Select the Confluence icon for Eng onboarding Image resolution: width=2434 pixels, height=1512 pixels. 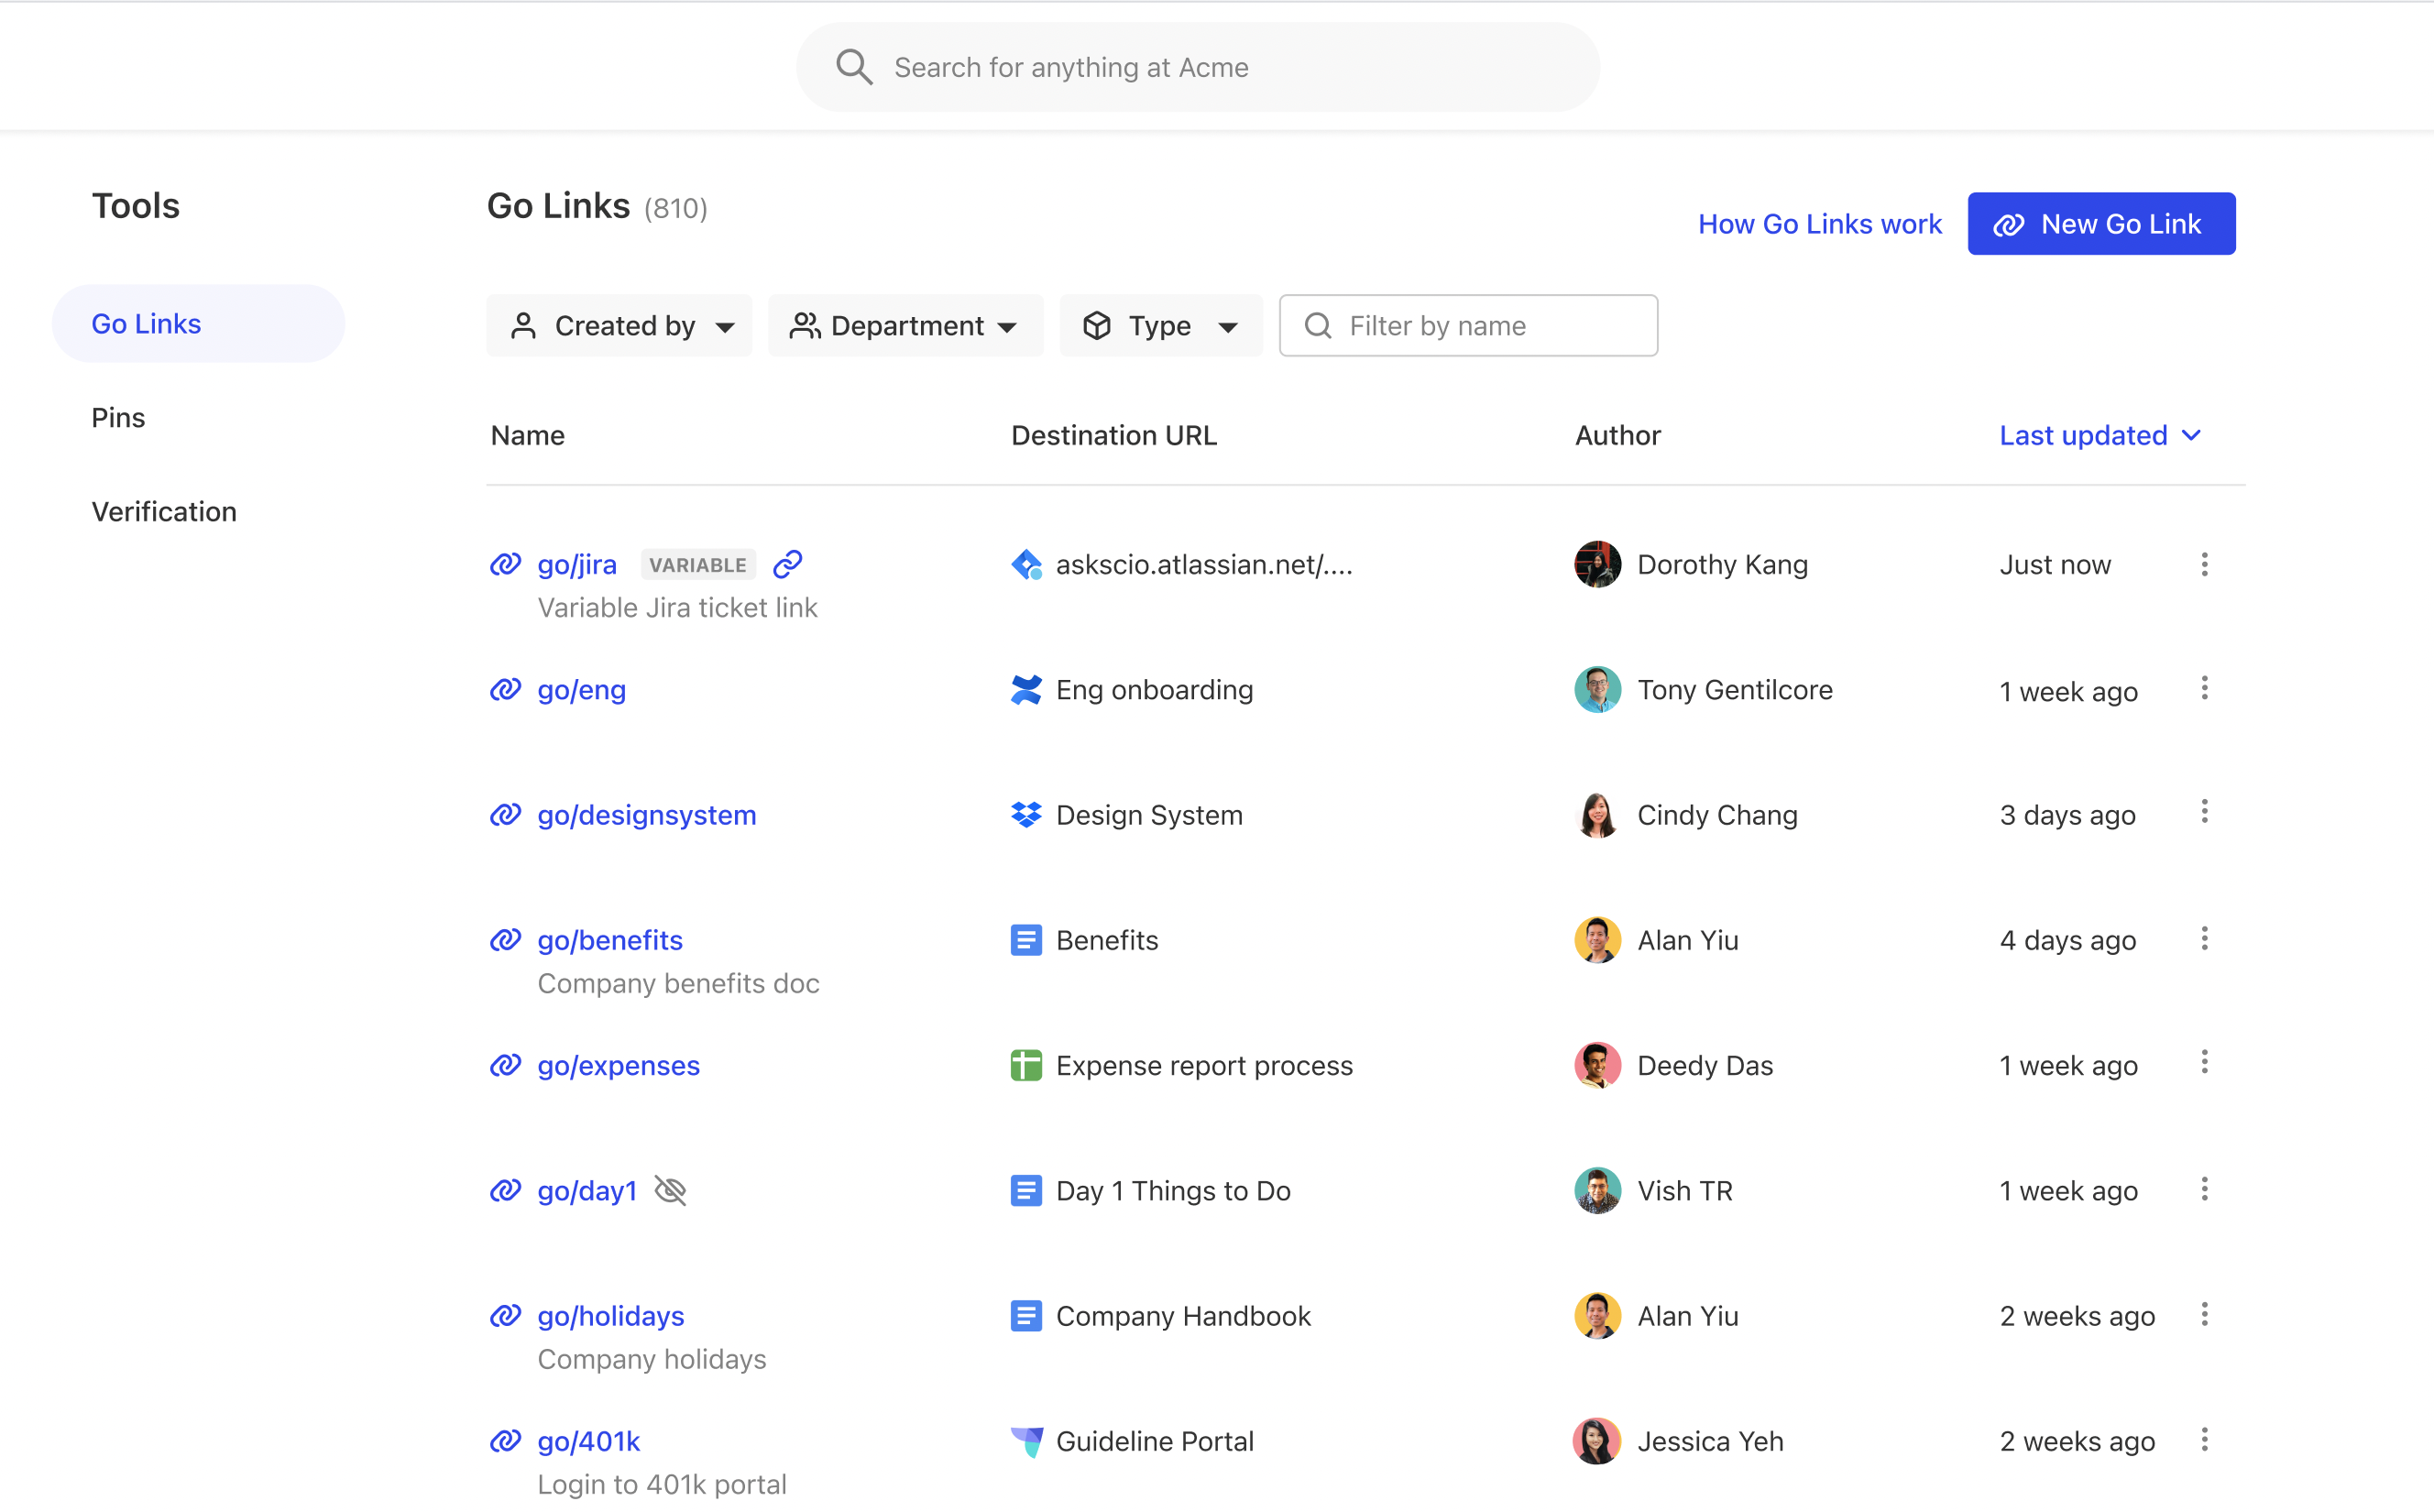pyautogui.click(x=1026, y=689)
